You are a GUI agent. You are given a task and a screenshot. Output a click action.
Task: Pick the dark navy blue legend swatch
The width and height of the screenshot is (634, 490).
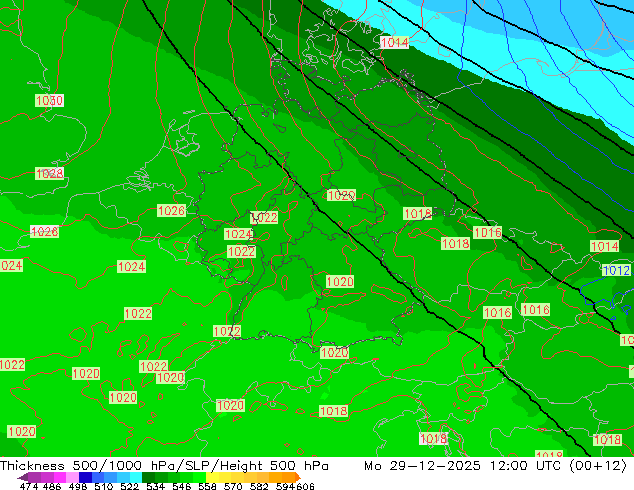click(x=85, y=477)
